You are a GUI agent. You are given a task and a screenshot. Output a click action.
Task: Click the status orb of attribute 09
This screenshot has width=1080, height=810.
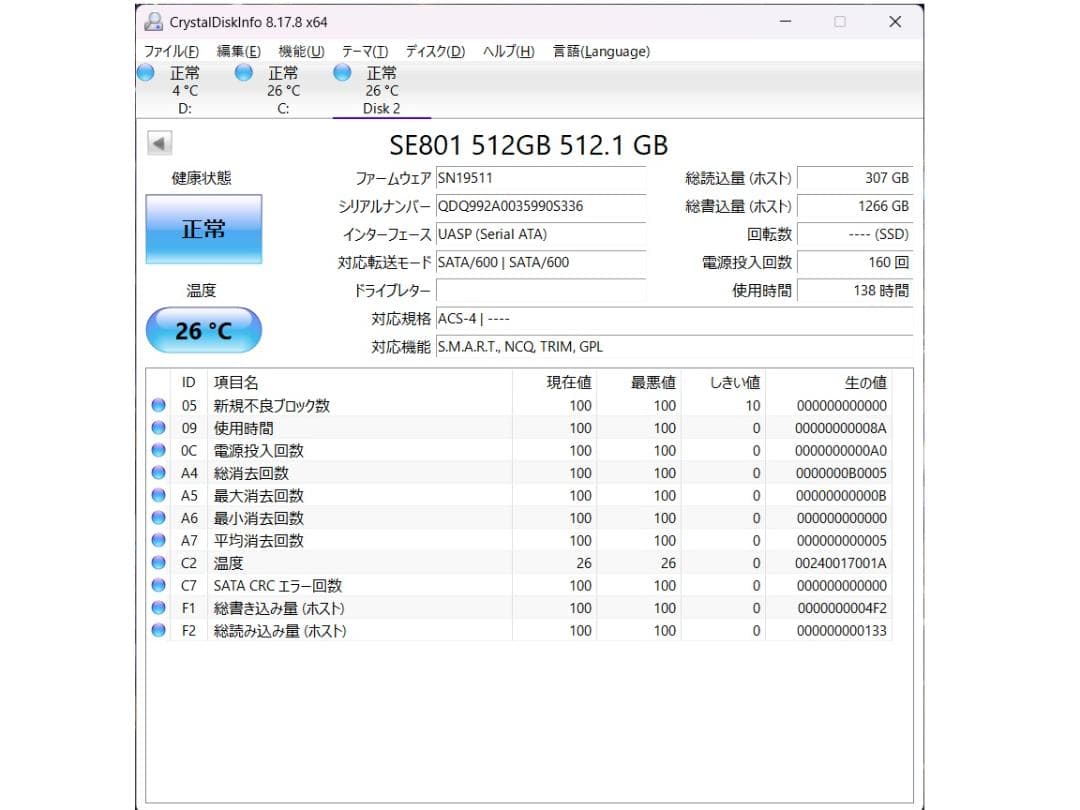tap(158, 428)
